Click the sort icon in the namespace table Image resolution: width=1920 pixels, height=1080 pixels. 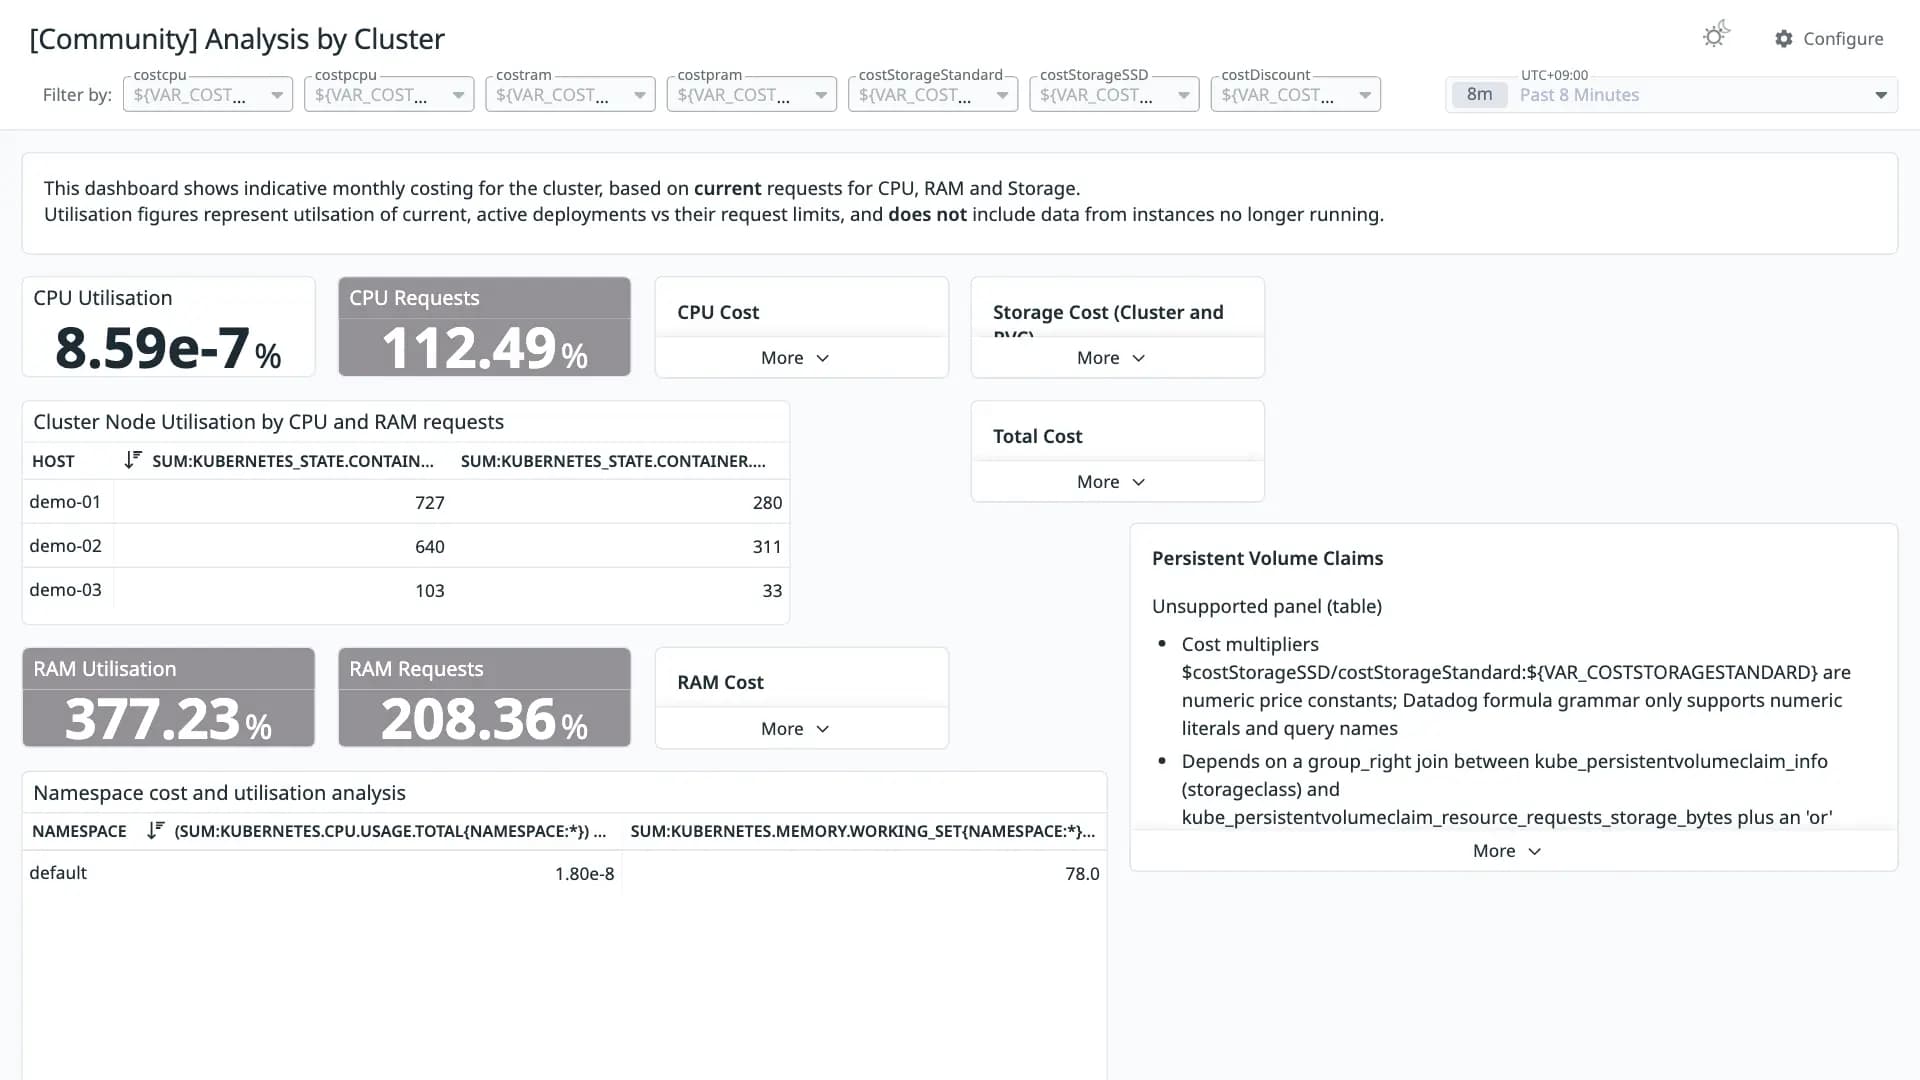coord(155,830)
